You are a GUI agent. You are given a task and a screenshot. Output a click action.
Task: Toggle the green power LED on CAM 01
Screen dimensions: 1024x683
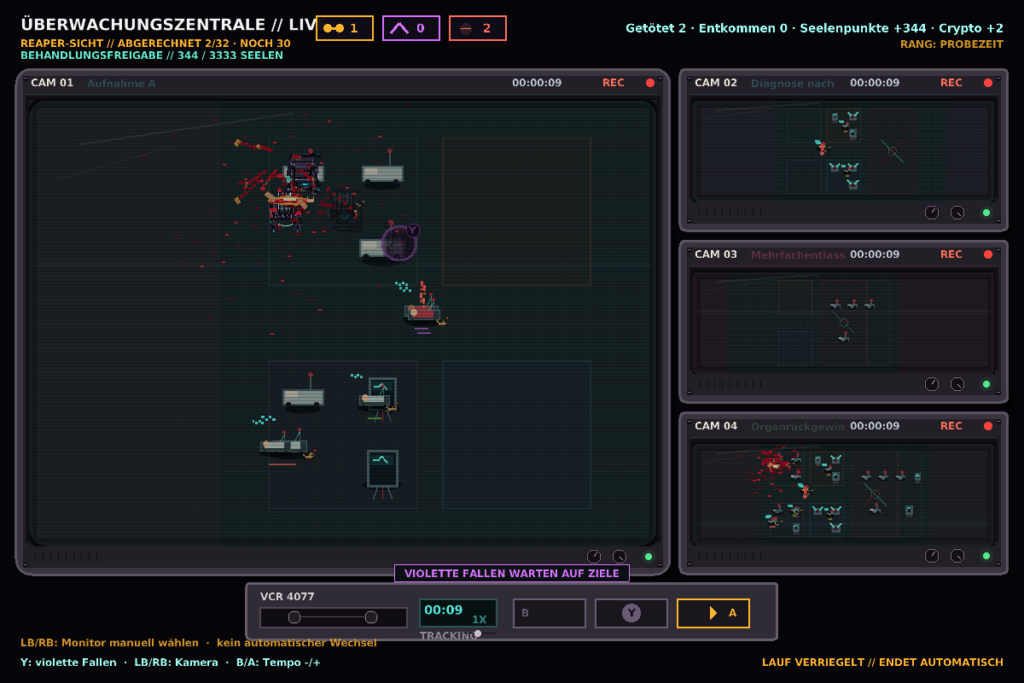pos(648,556)
